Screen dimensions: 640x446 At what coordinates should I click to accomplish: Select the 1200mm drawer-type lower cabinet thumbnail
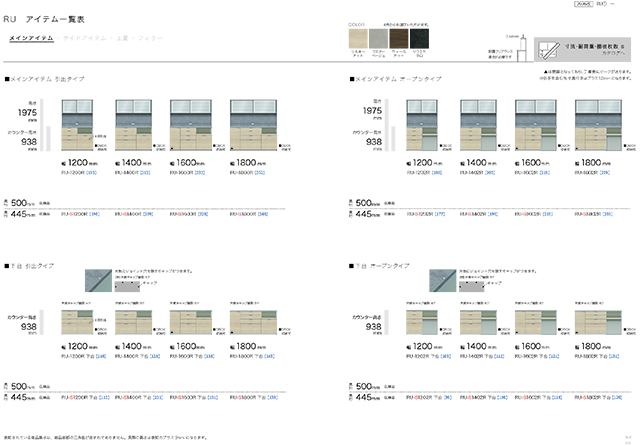pos(81,319)
